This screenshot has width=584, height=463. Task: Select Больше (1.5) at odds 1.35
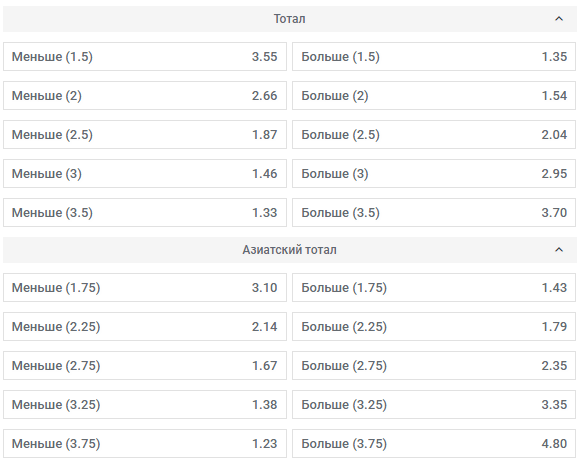pyautogui.click(x=434, y=56)
